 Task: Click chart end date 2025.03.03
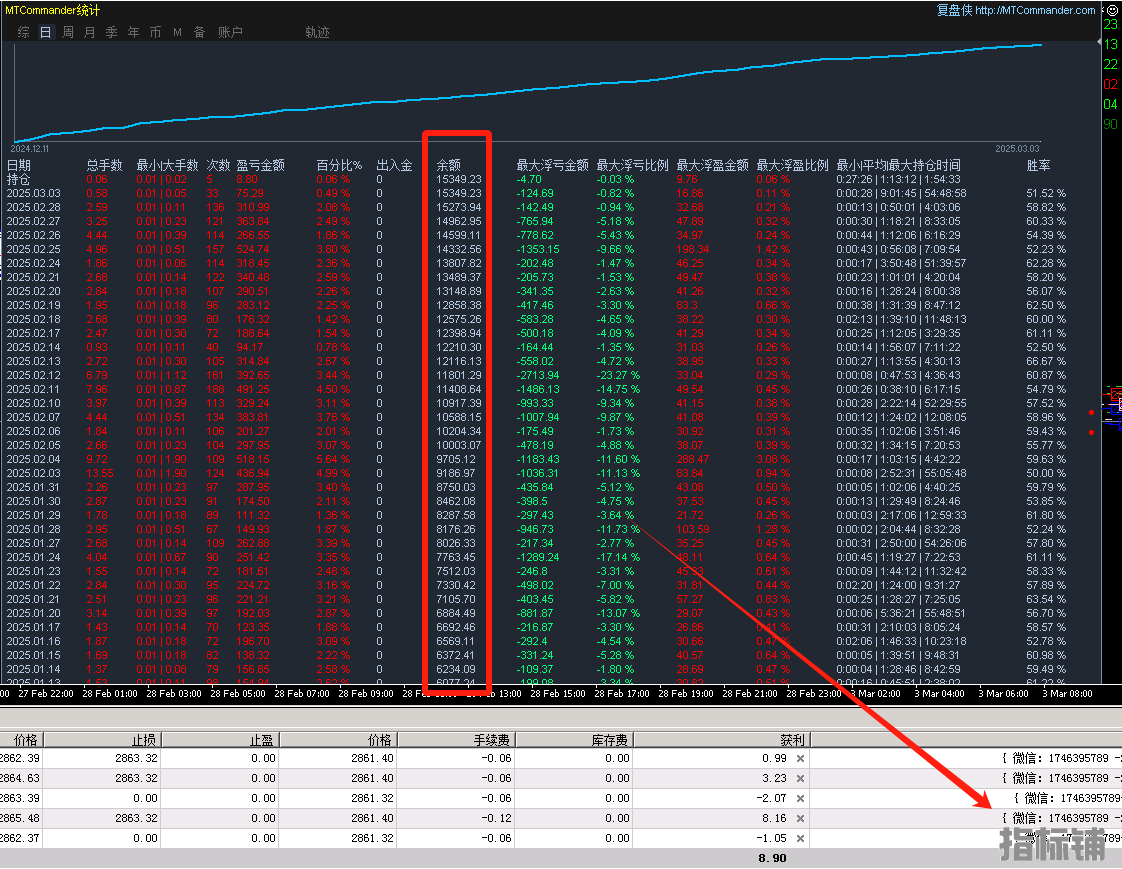click(x=1017, y=149)
